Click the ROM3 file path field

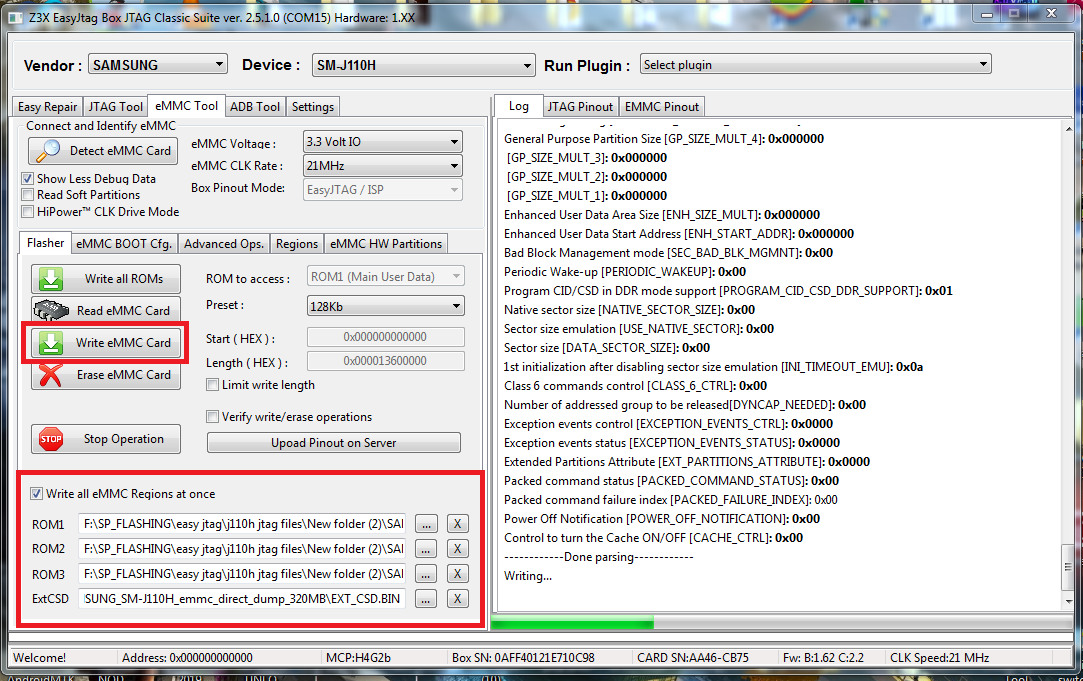coord(244,574)
